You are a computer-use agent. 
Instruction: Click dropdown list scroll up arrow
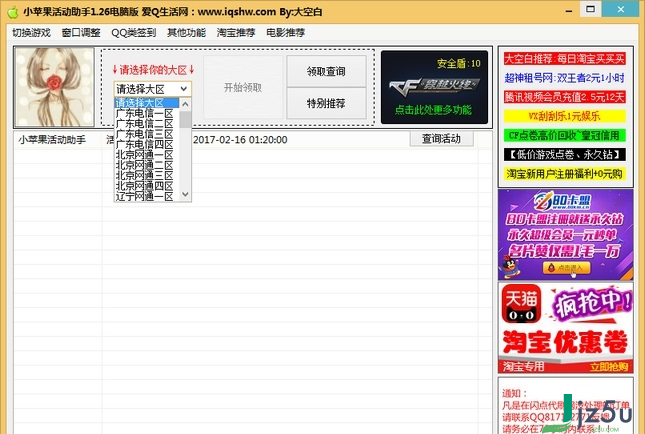185,104
